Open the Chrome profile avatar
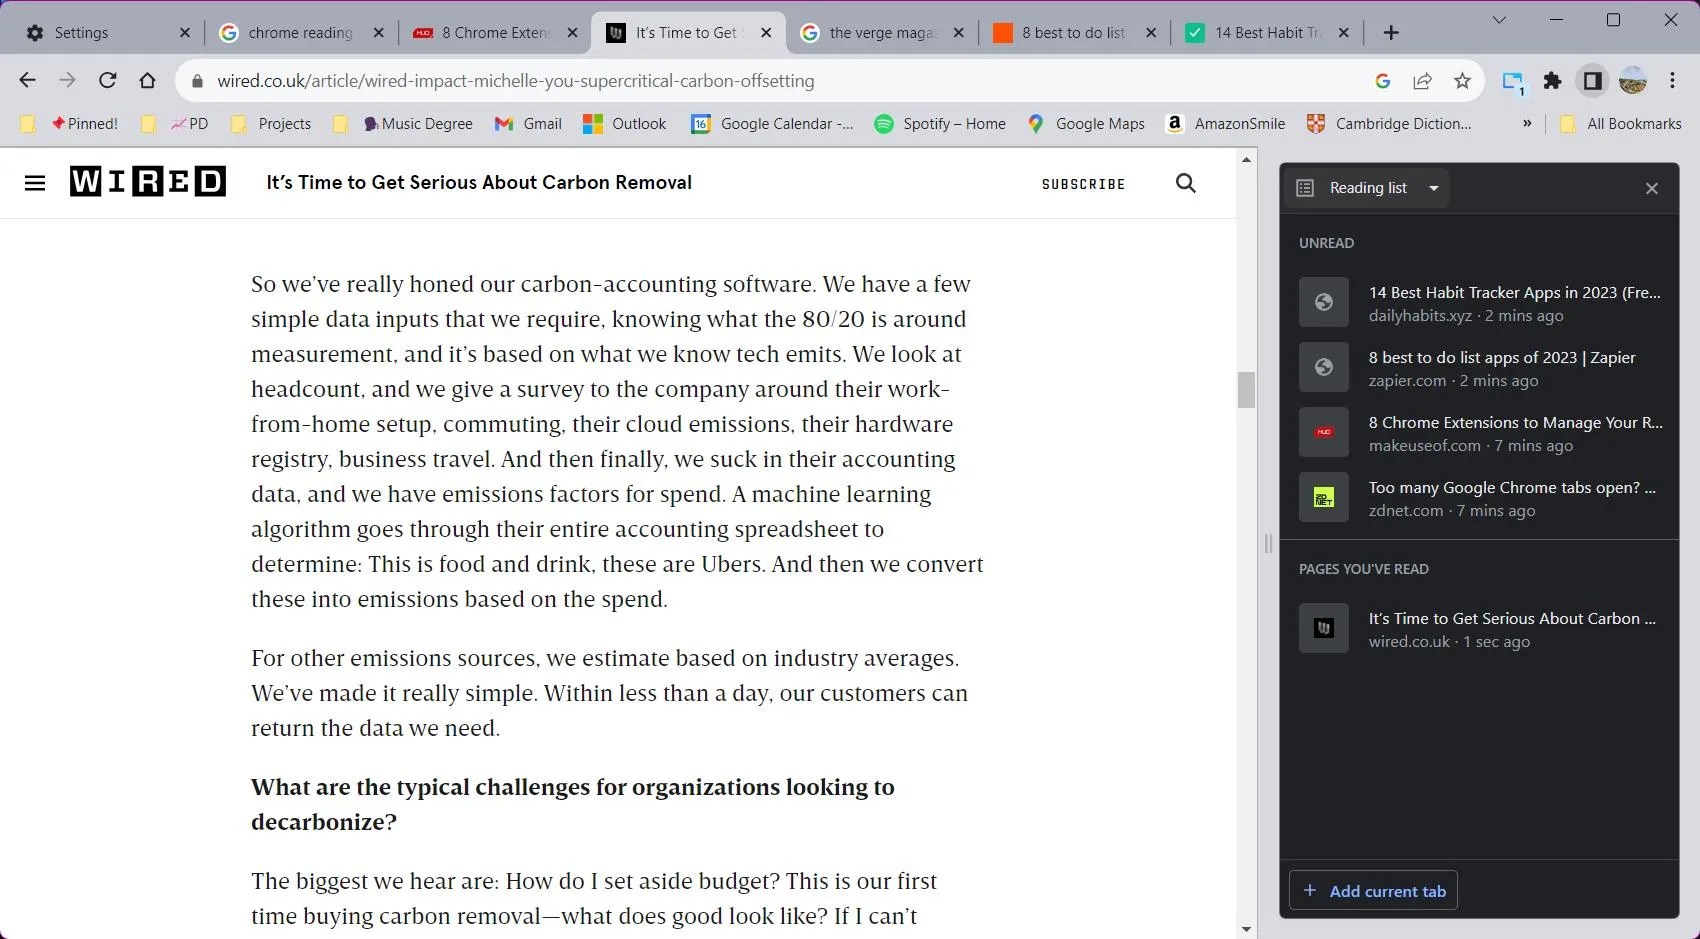 pyautogui.click(x=1633, y=81)
